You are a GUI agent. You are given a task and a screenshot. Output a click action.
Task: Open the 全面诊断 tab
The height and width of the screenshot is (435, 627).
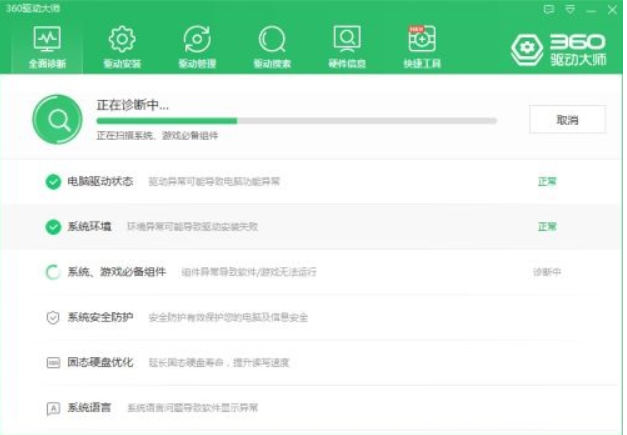coord(47,47)
